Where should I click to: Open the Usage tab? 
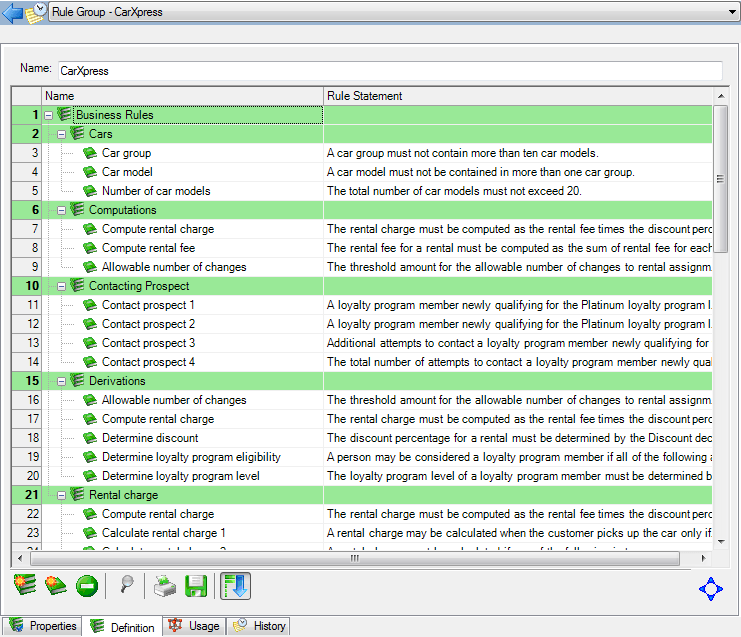point(194,626)
